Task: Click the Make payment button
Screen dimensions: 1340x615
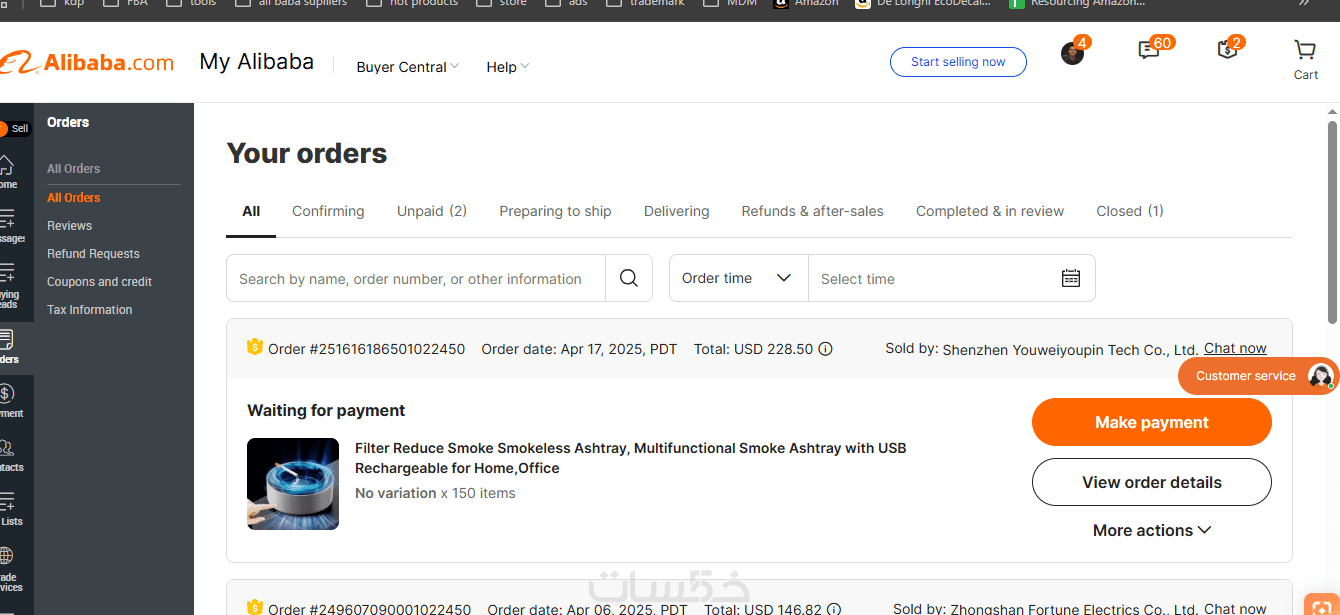Action: (x=1152, y=422)
